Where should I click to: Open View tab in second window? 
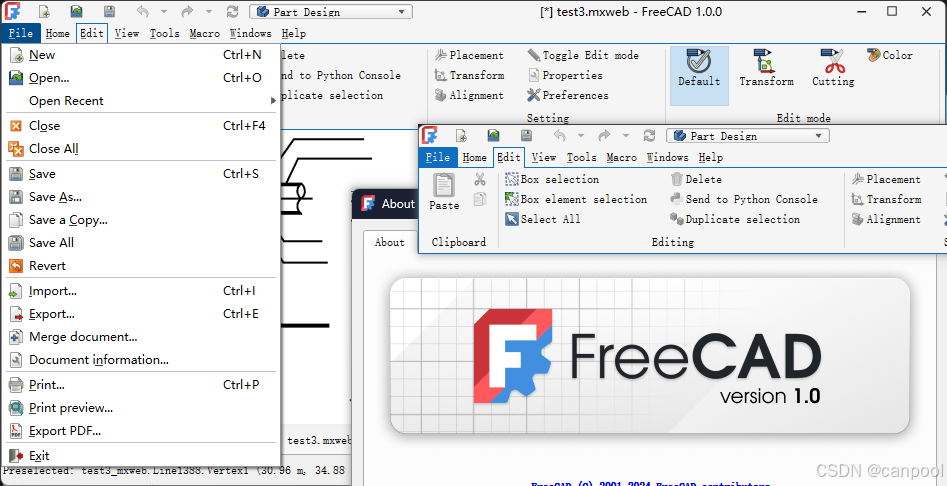(x=544, y=158)
